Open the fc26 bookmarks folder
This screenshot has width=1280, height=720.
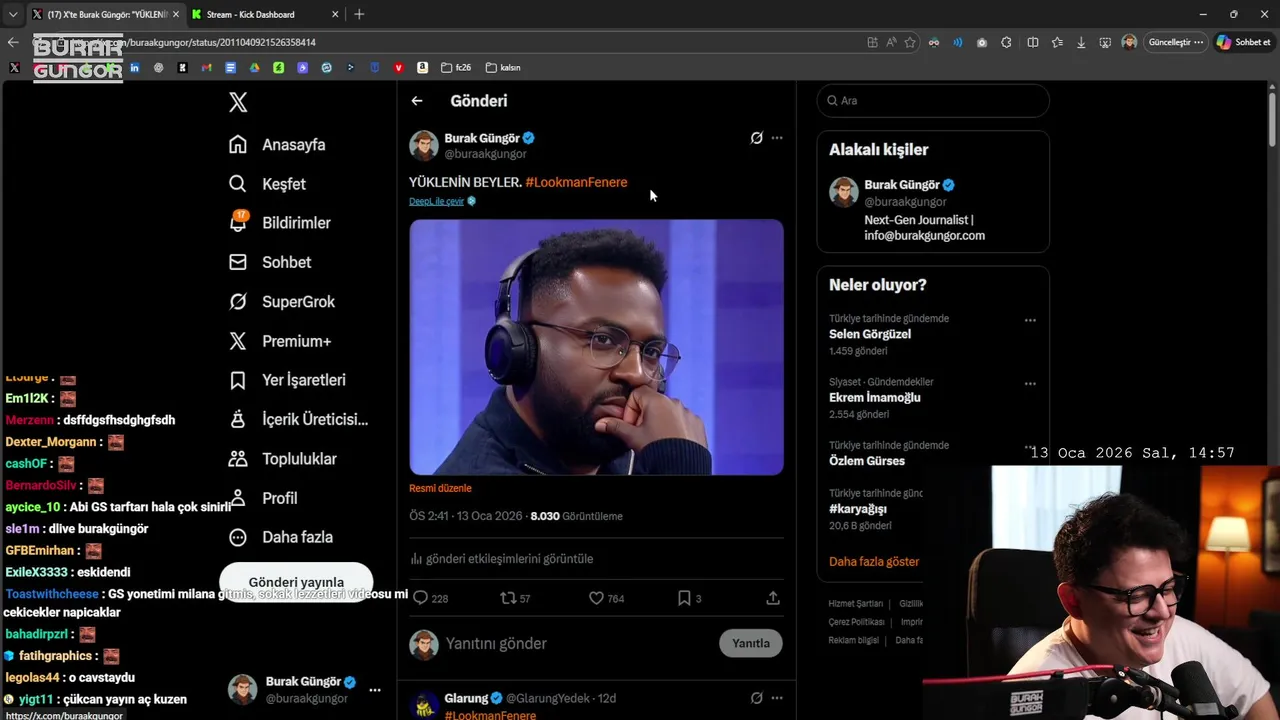456,67
